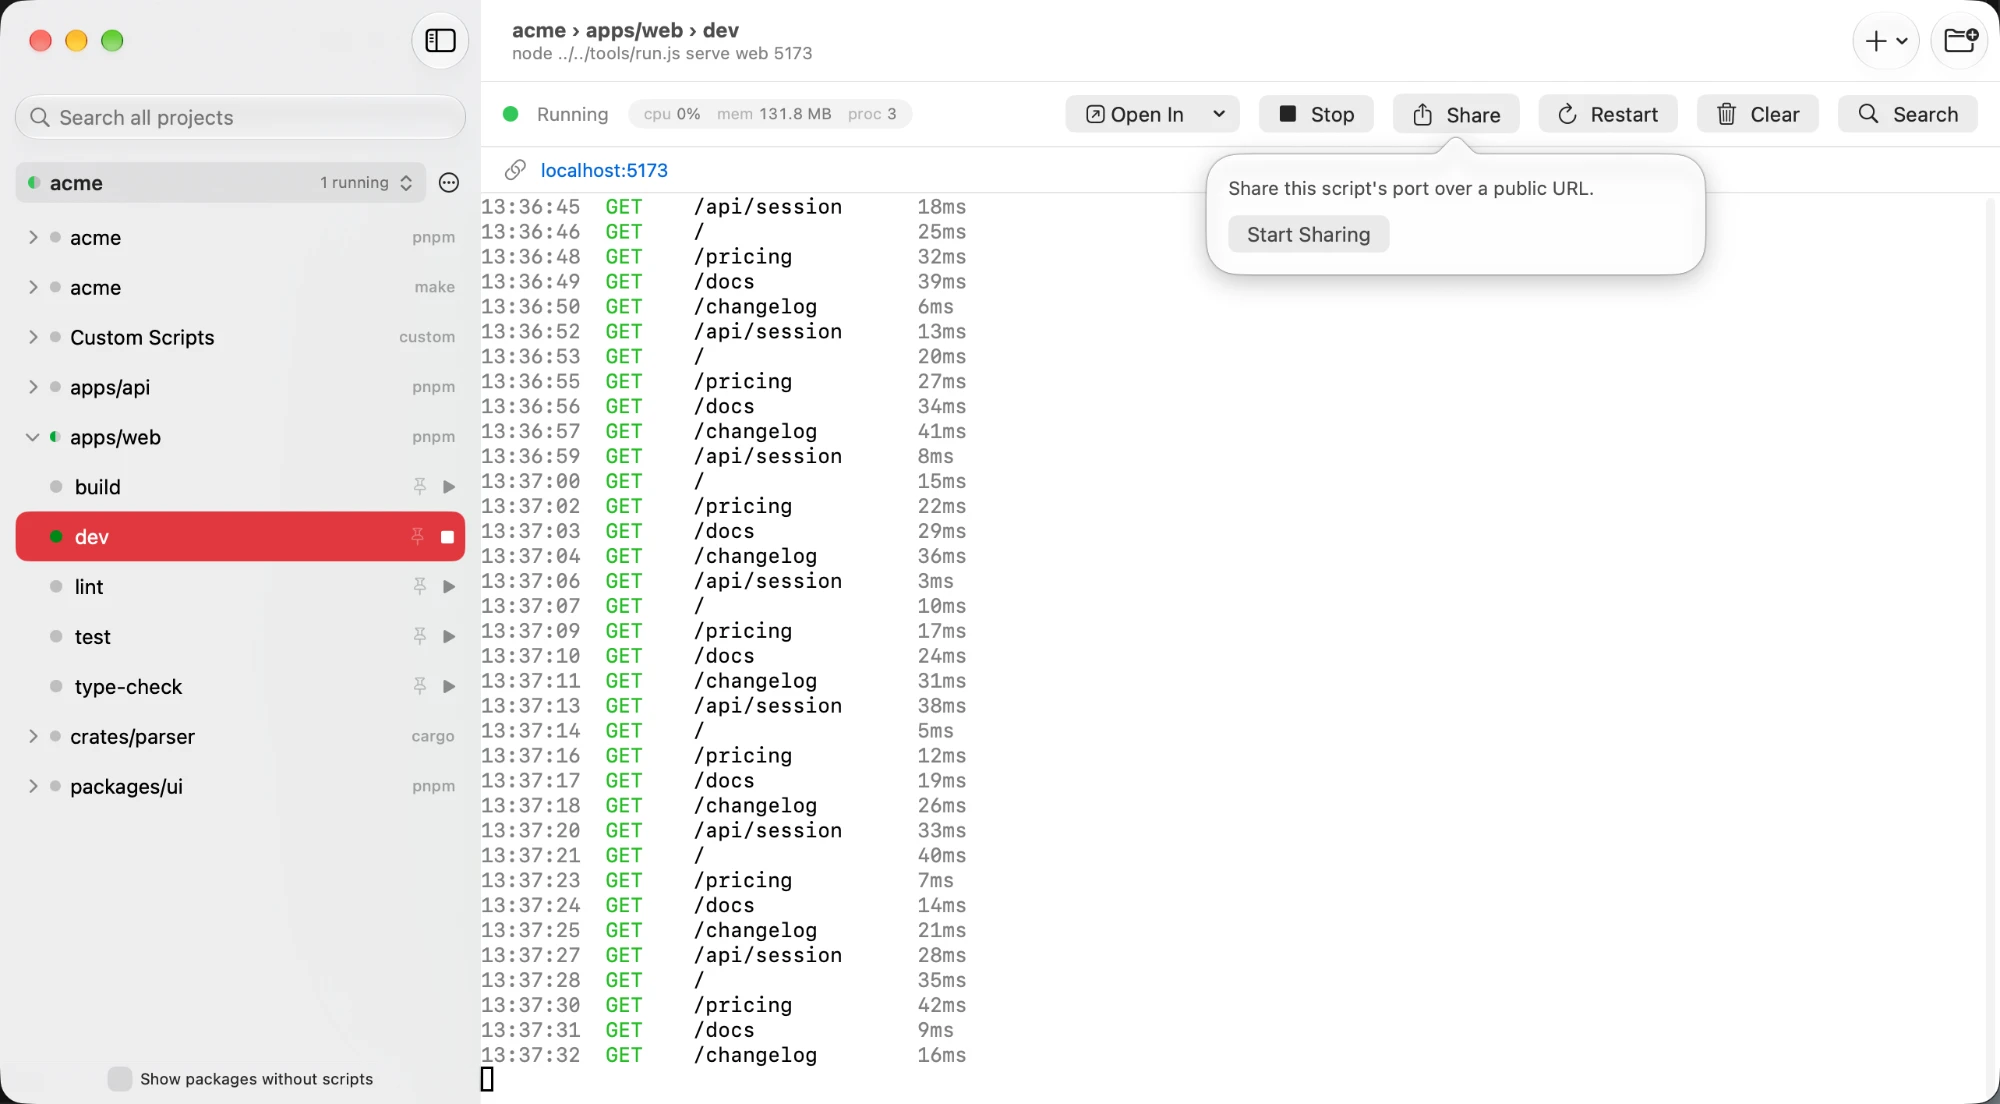Clear the console output
2000x1104 pixels.
[1757, 114]
